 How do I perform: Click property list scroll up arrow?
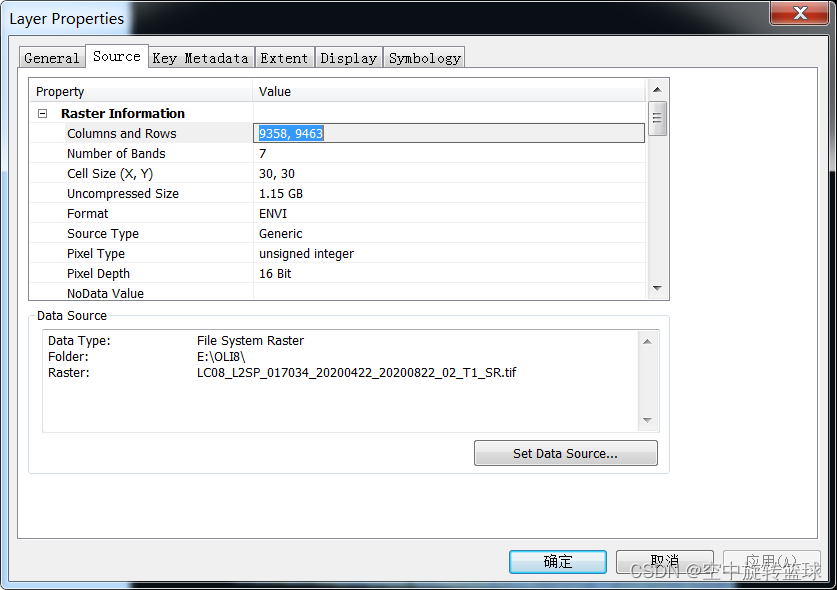[657, 90]
